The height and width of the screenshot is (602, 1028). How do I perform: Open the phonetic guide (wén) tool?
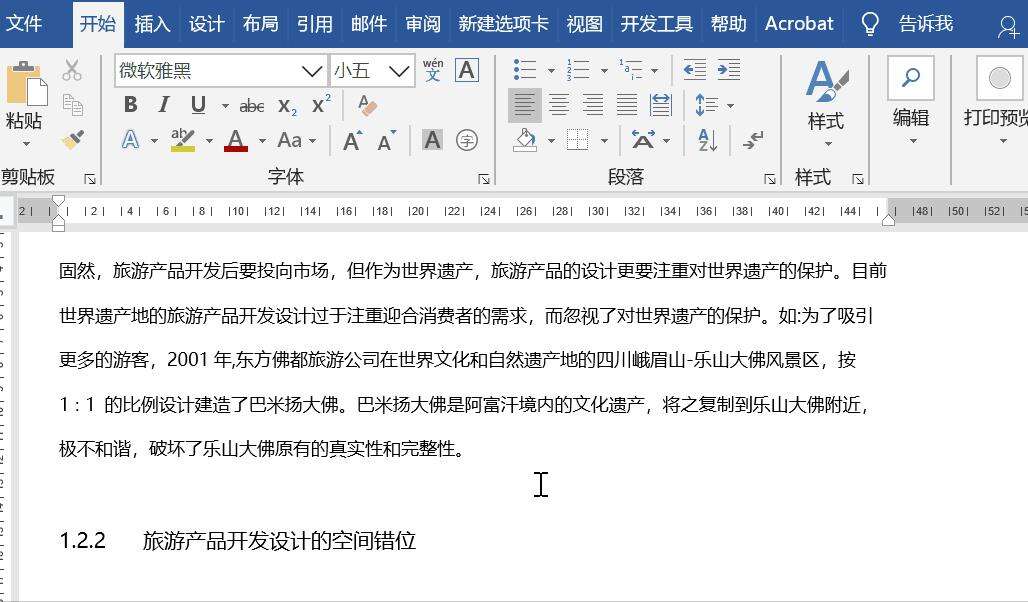point(433,70)
